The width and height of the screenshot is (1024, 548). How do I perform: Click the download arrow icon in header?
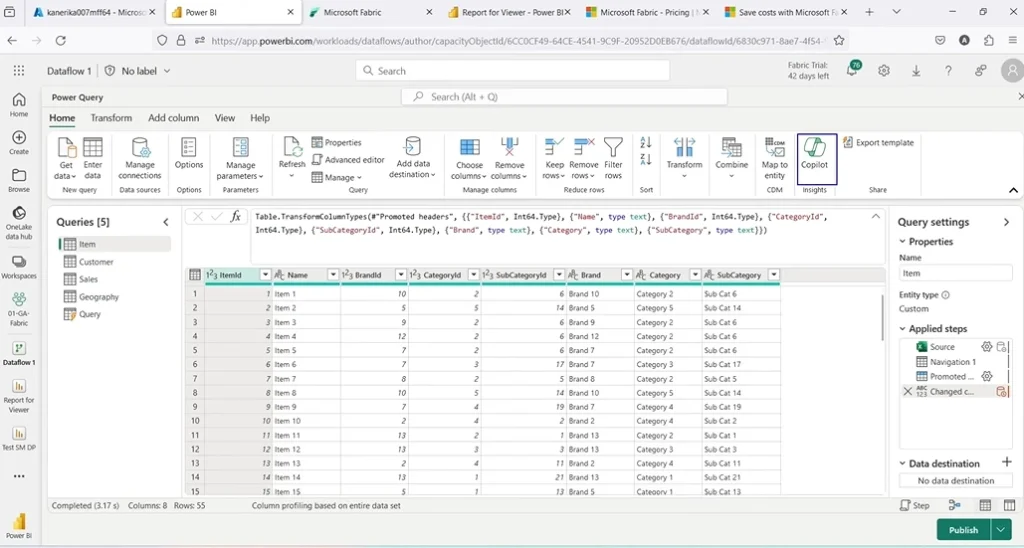coord(916,71)
